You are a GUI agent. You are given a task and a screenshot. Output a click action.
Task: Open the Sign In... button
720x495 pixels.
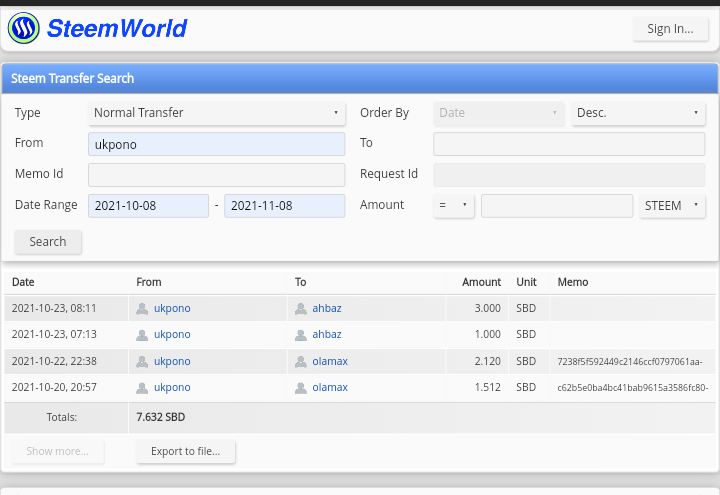[x=670, y=29]
